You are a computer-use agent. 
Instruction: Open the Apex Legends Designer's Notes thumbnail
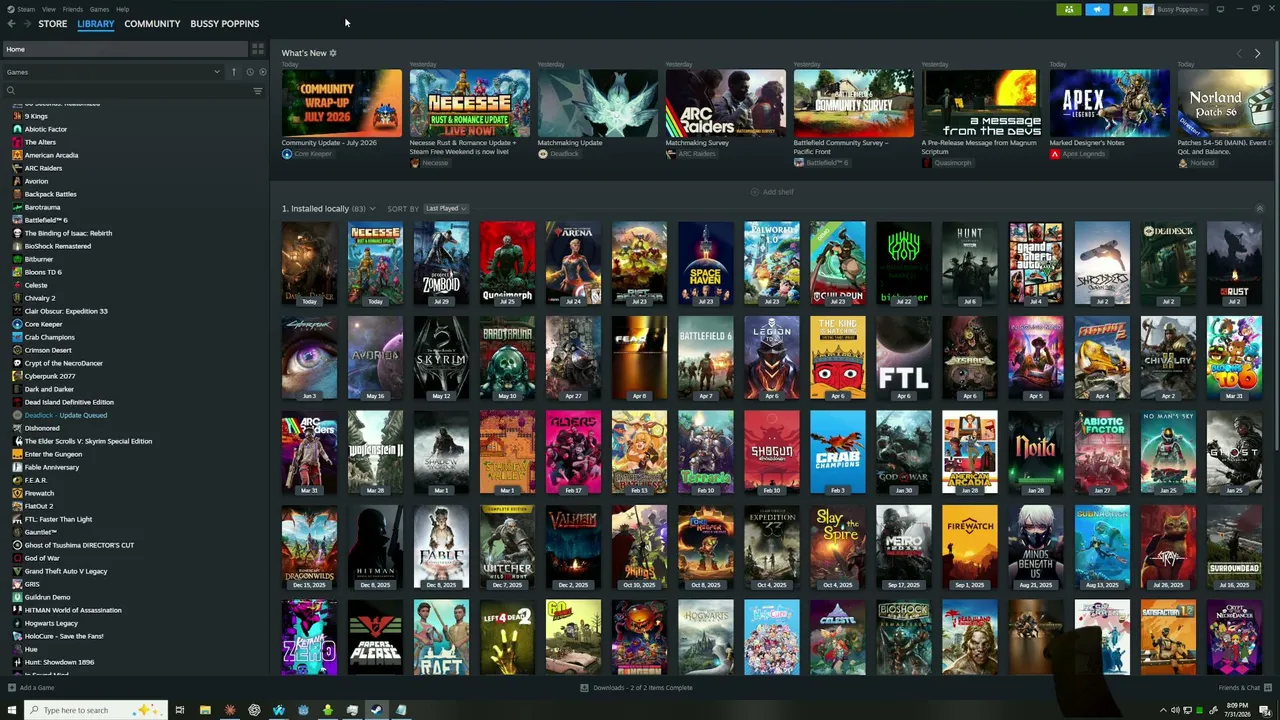[1110, 103]
